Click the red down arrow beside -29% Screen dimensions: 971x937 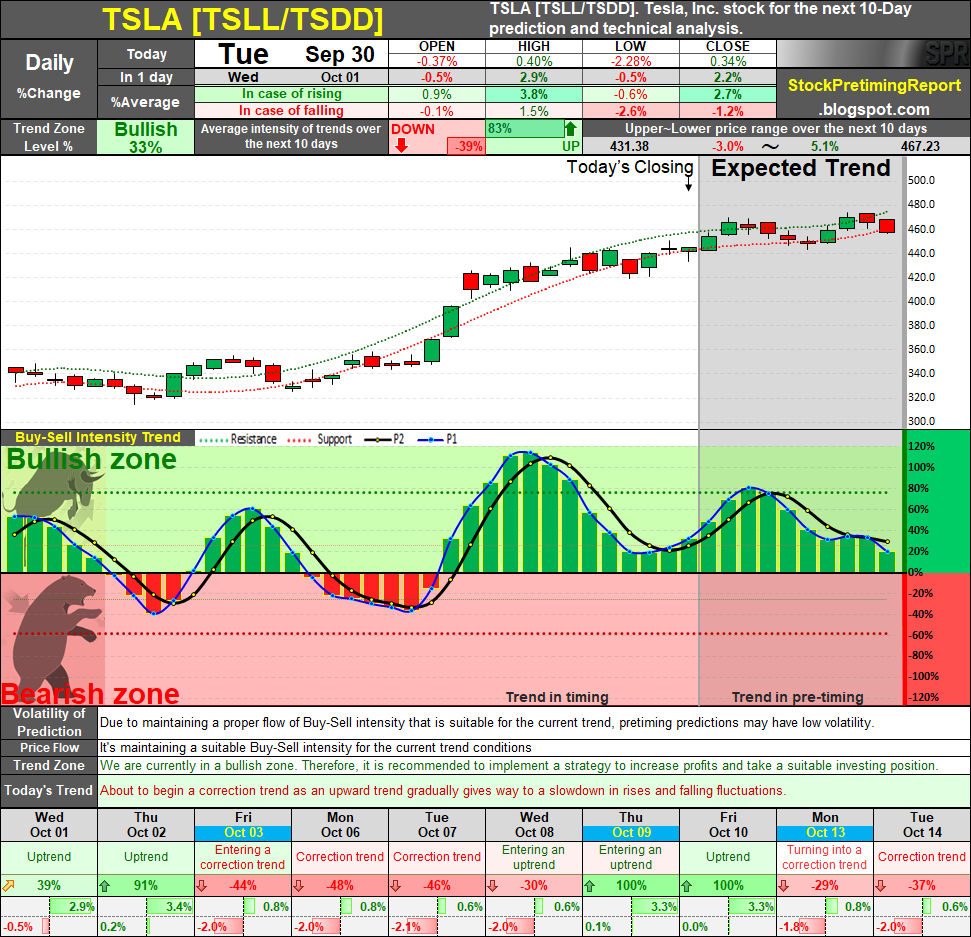coord(783,886)
